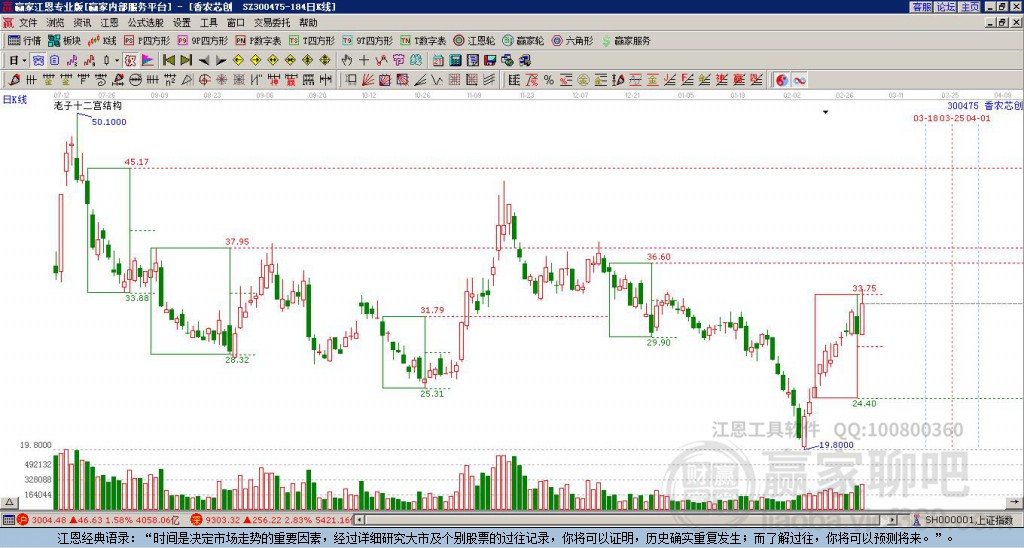Open the calendar icon in toolbar
Screen dimensions: 1024x548
pyautogui.click(x=438, y=61)
